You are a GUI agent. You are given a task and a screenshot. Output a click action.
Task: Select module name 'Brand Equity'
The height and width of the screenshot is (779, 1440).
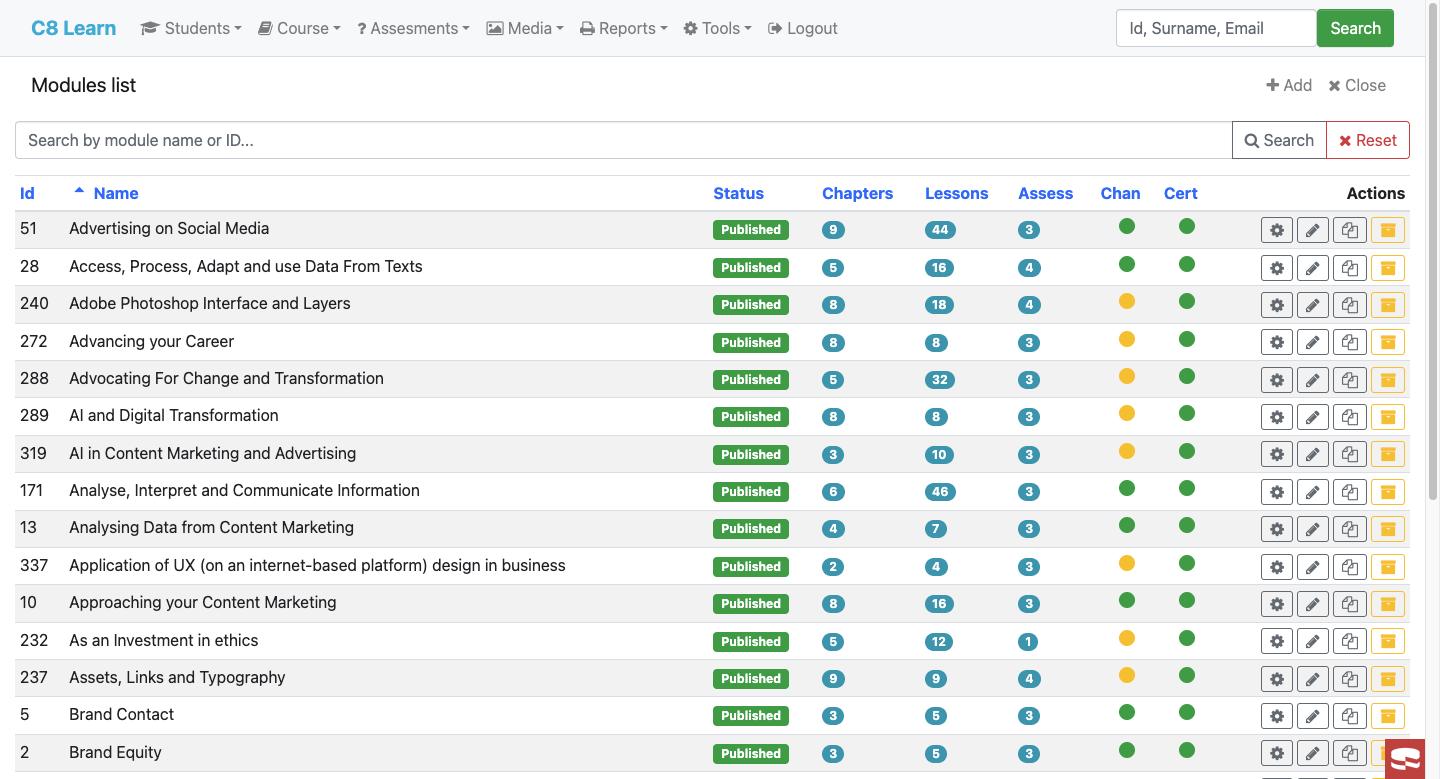115,752
